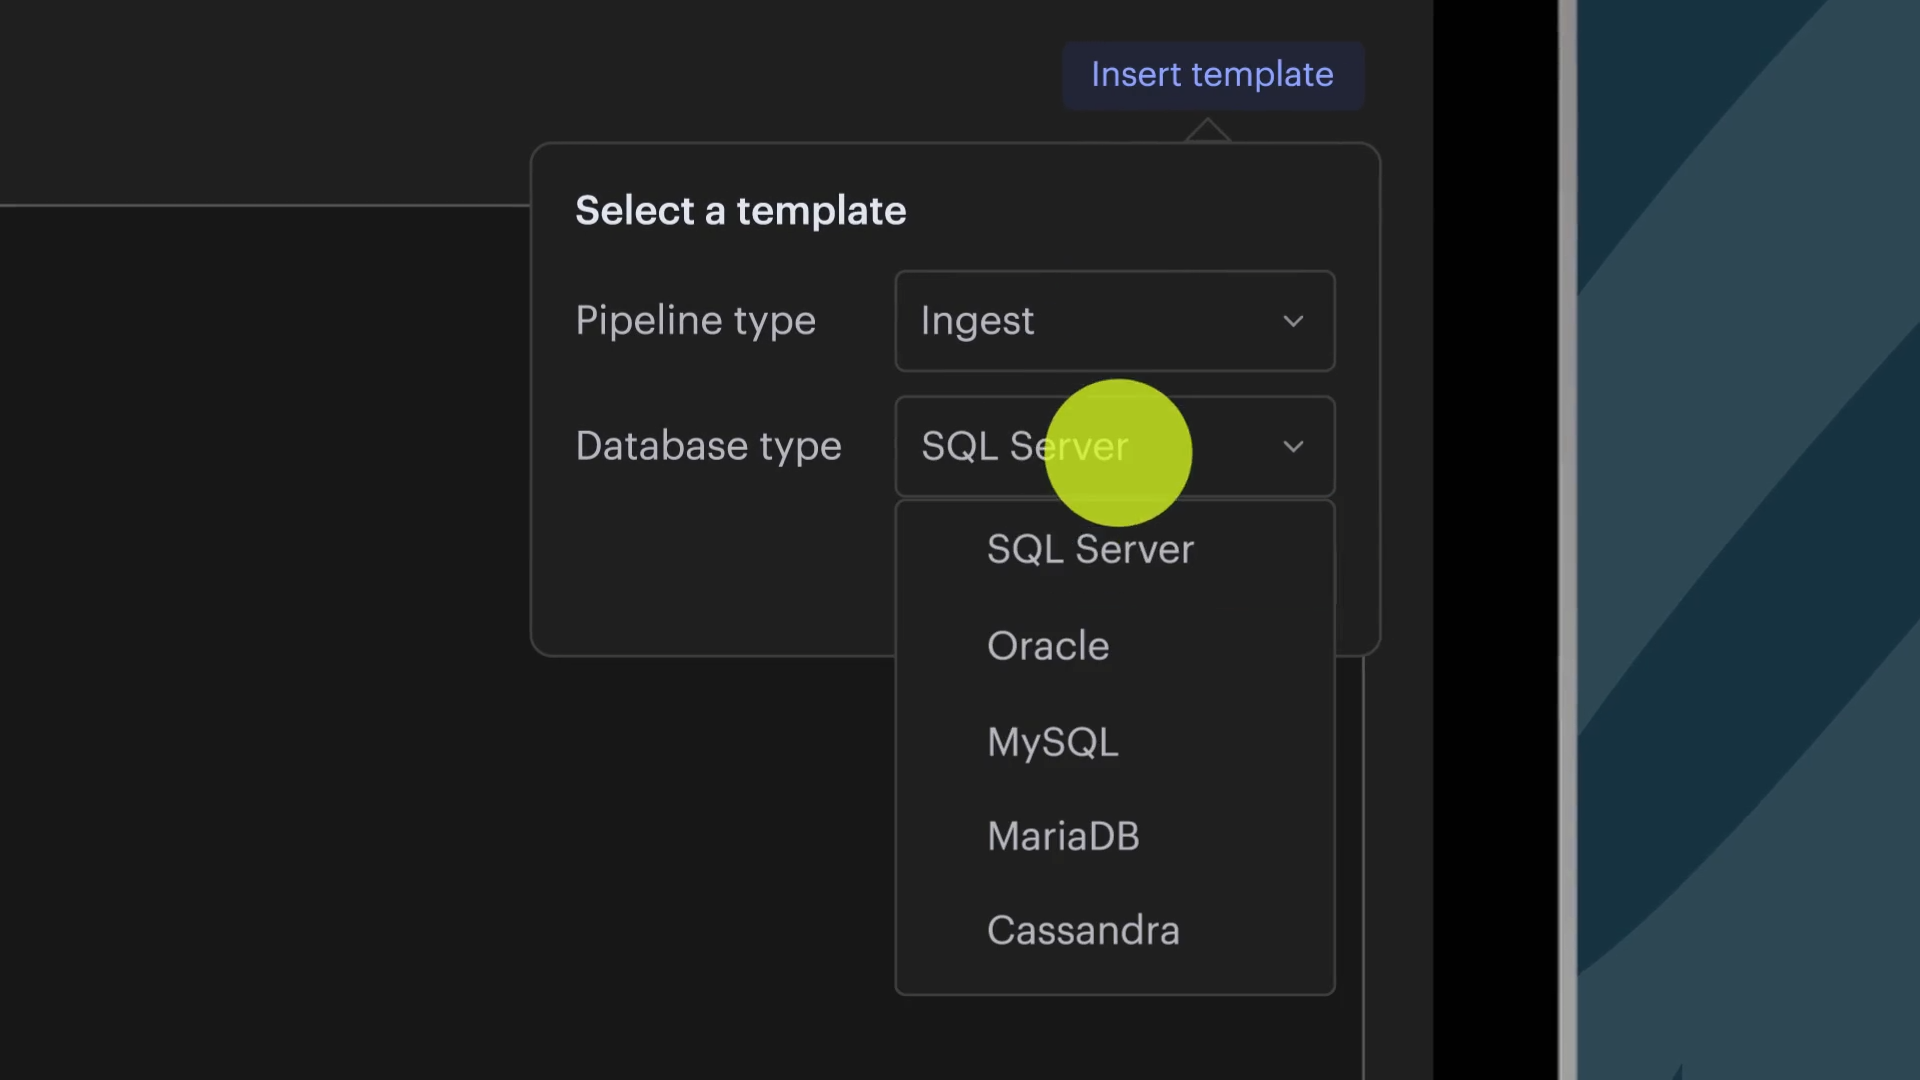Choose Oracle in the database options

[1048, 646]
